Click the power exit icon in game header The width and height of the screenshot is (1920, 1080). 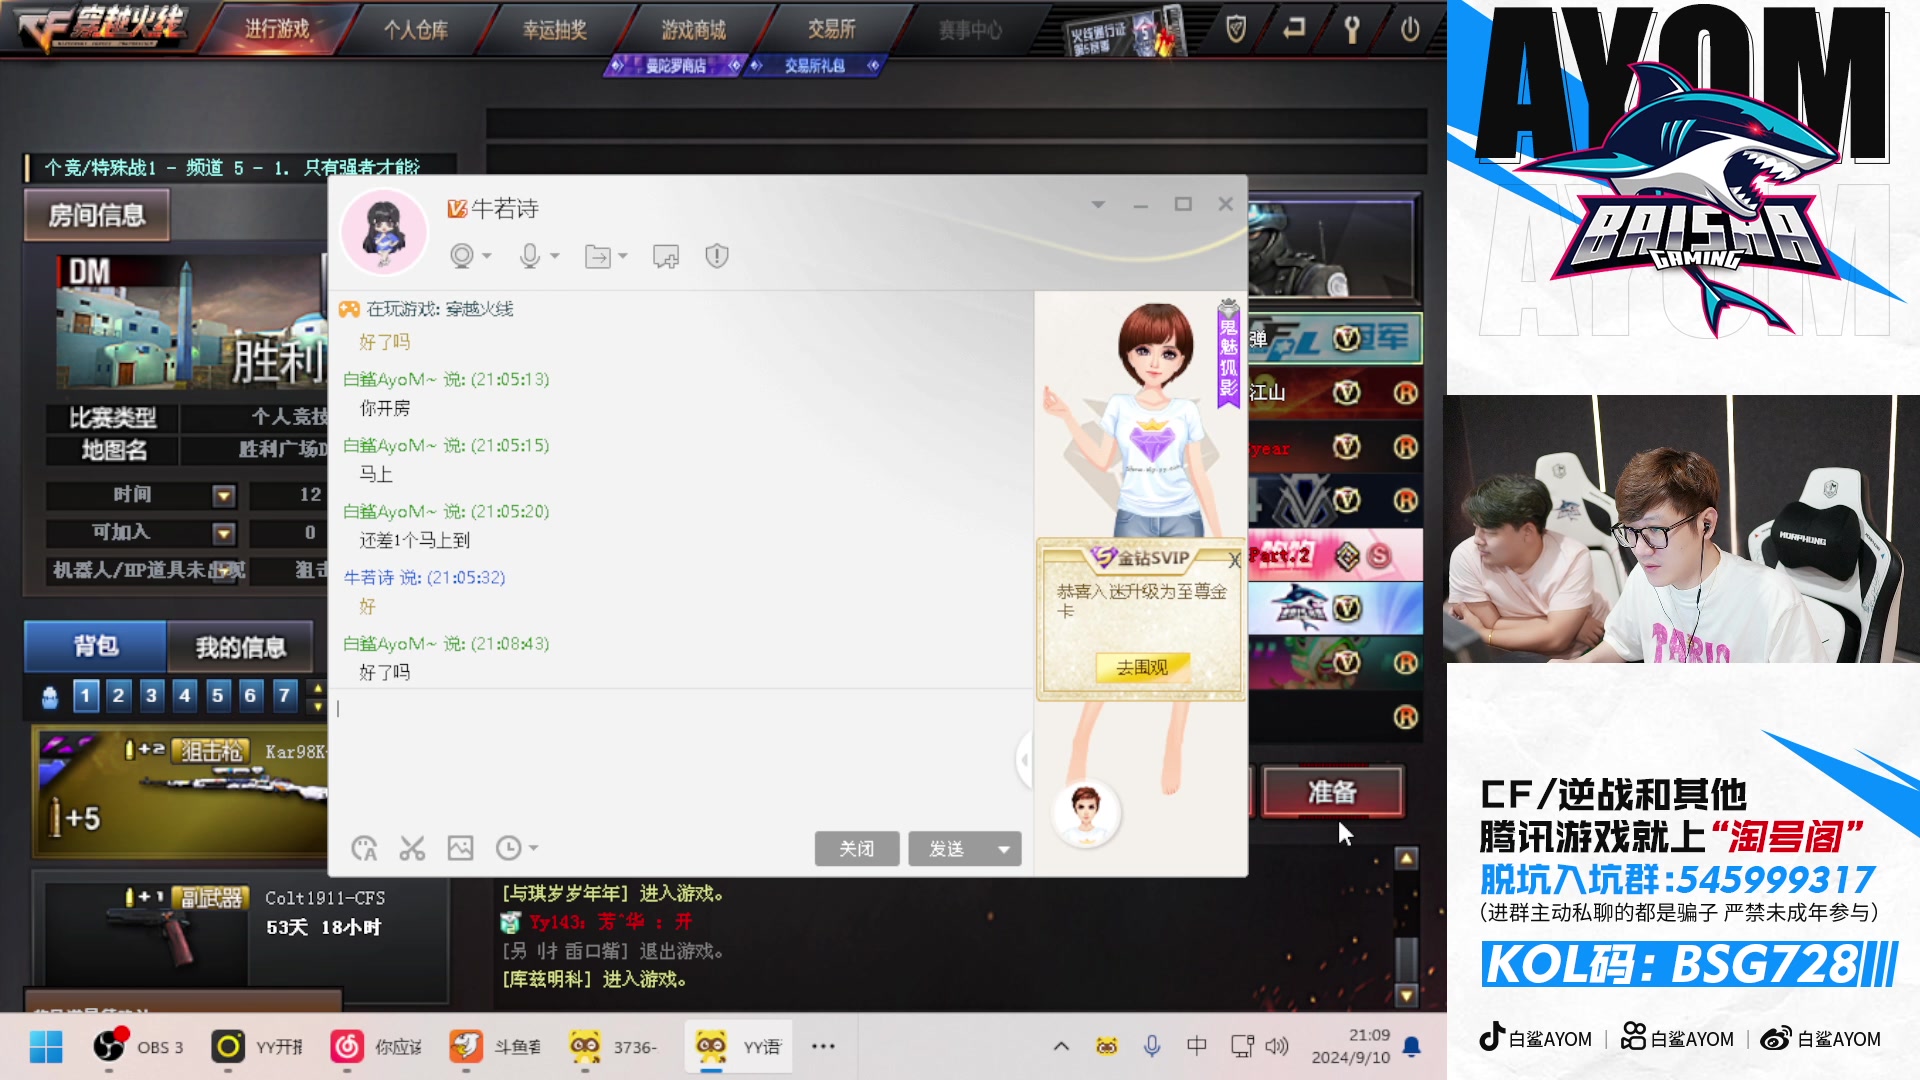(x=1410, y=29)
